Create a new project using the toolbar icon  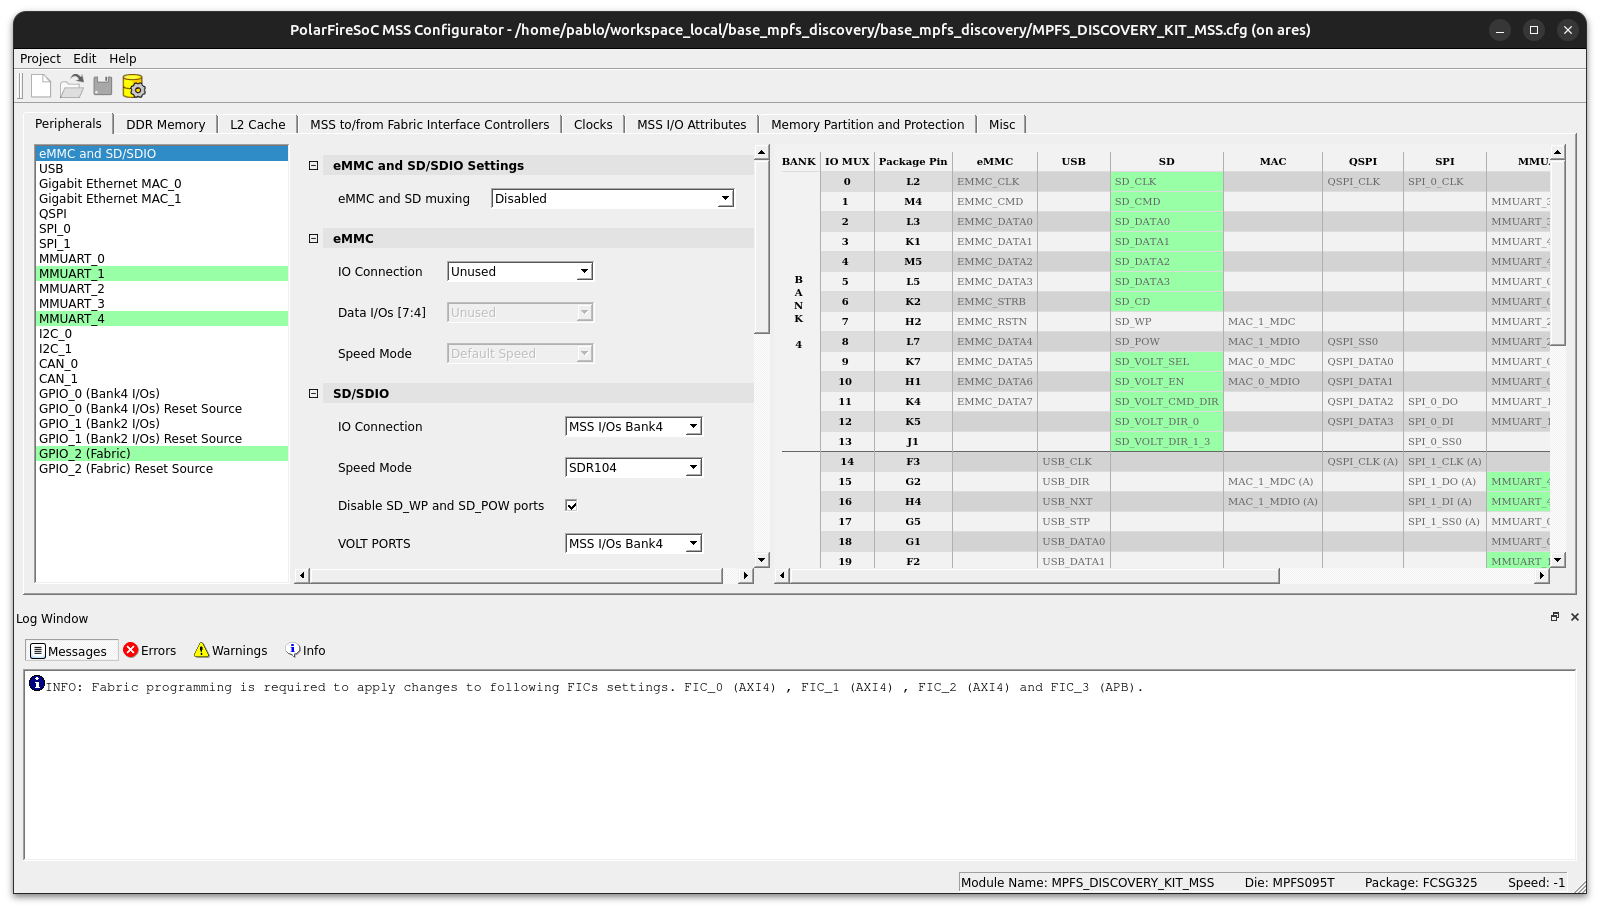(x=40, y=86)
